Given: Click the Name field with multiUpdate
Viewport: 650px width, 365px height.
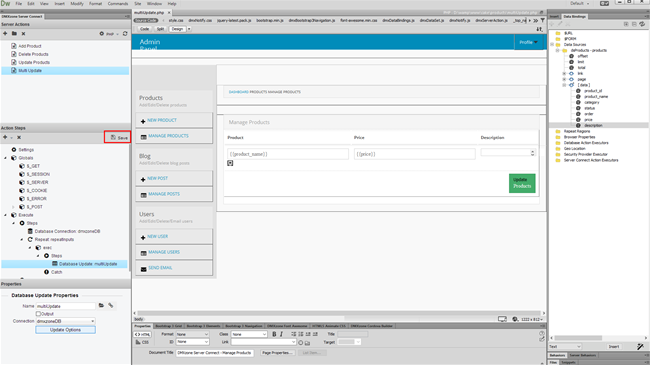Looking at the screenshot, I should [x=65, y=306].
